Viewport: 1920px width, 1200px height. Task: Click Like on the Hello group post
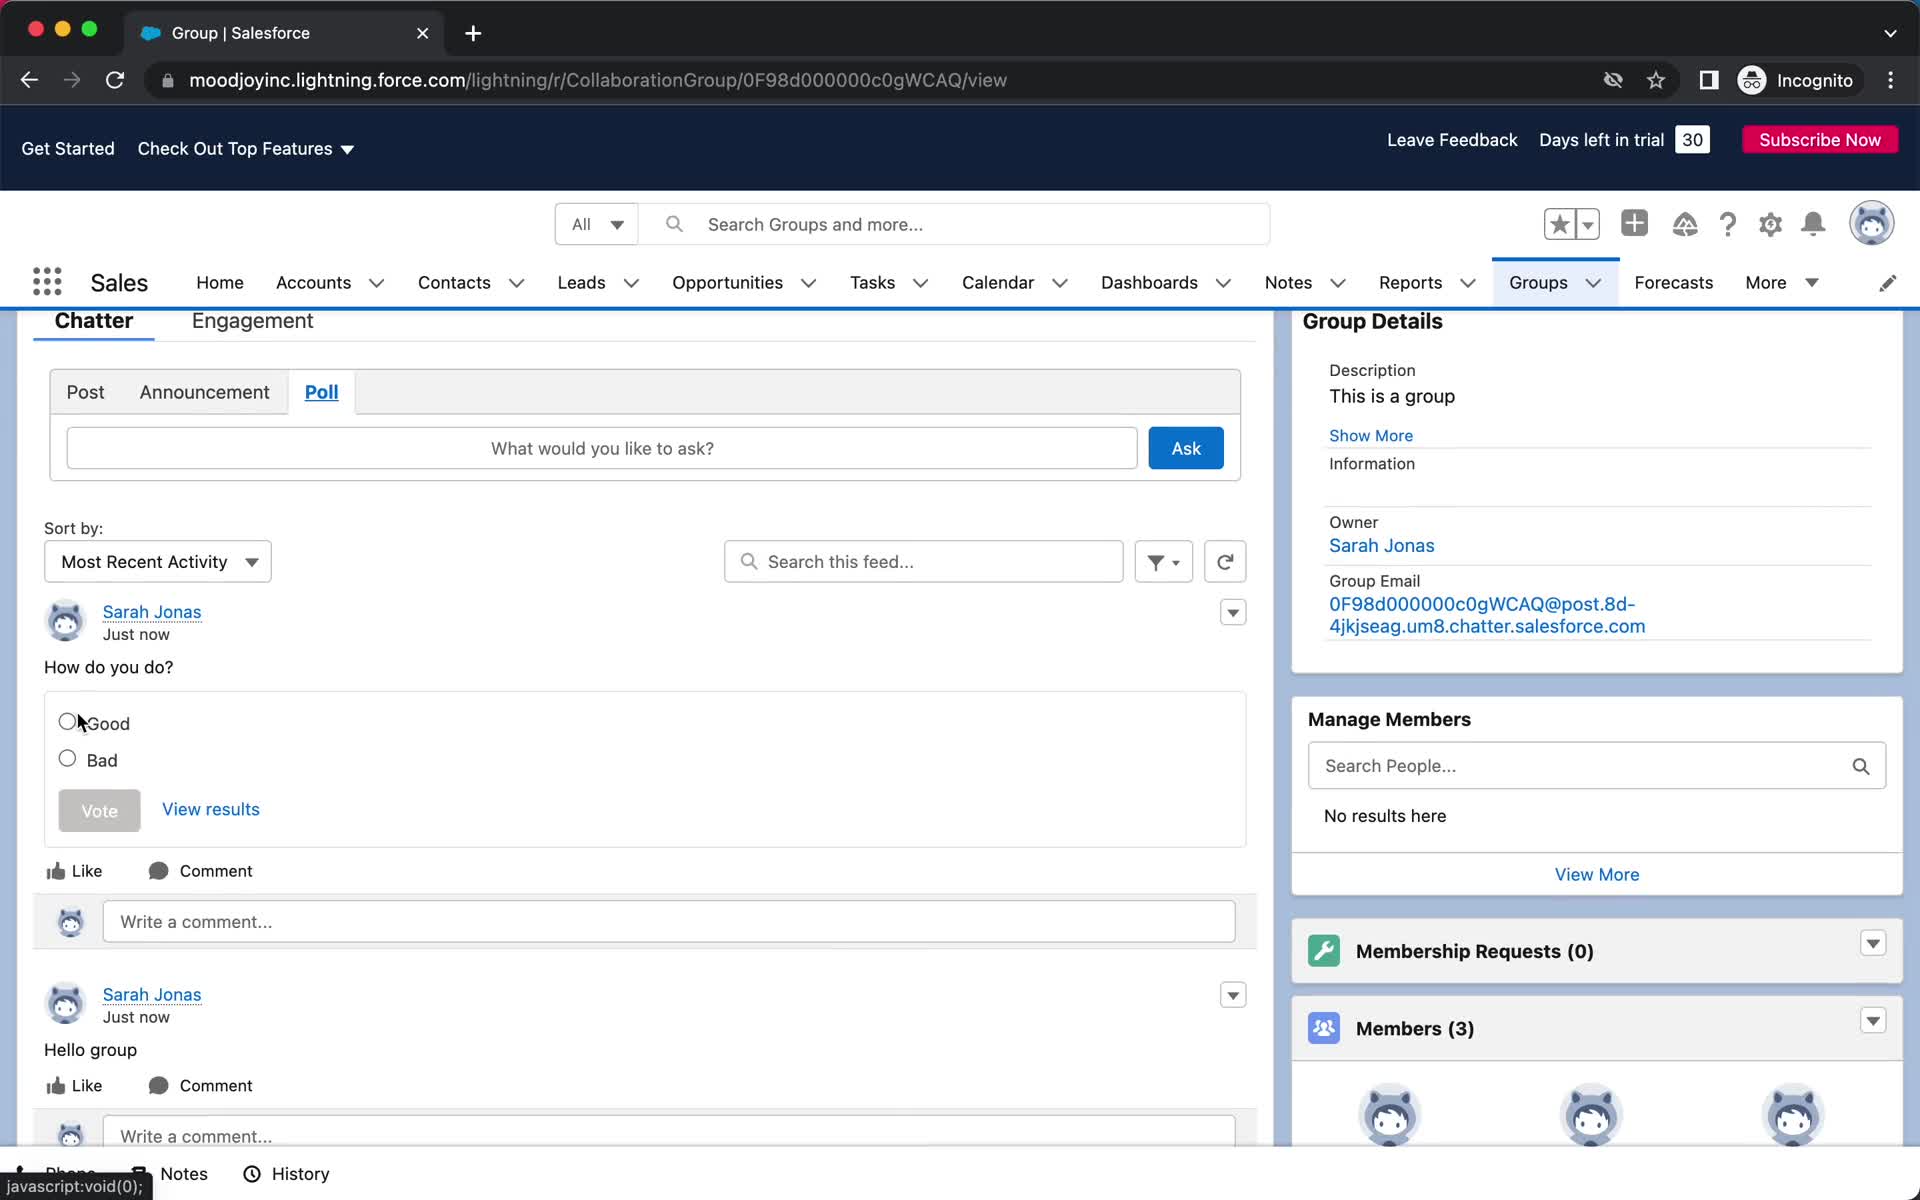[x=74, y=1086]
